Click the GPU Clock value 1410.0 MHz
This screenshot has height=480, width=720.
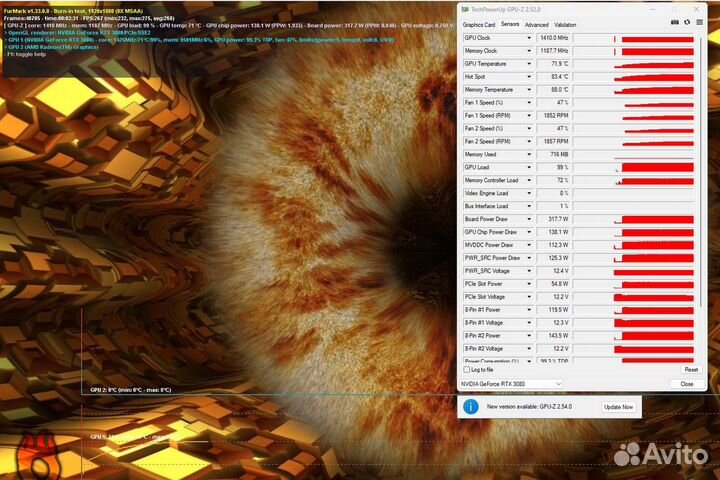coord(553,38)
